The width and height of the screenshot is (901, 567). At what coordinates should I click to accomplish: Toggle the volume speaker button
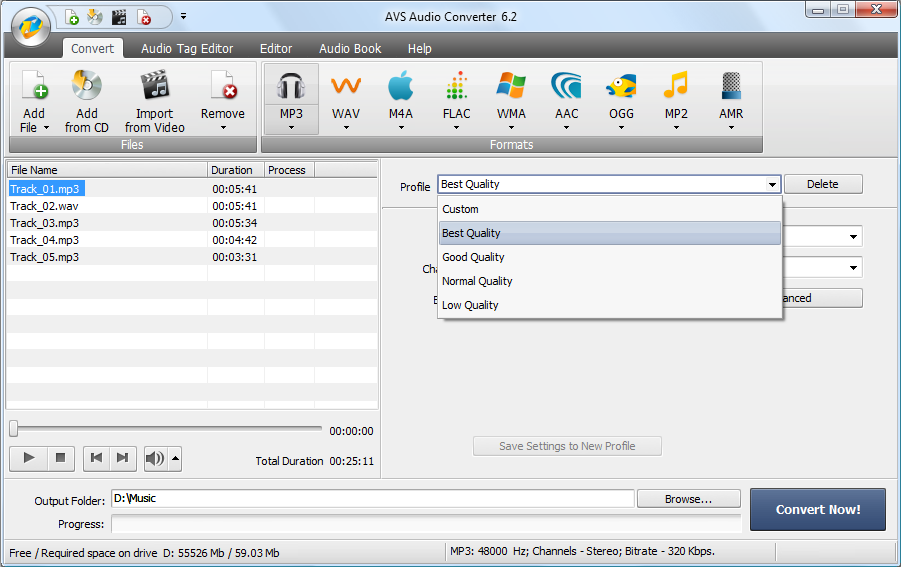click(x=155, y=458)
